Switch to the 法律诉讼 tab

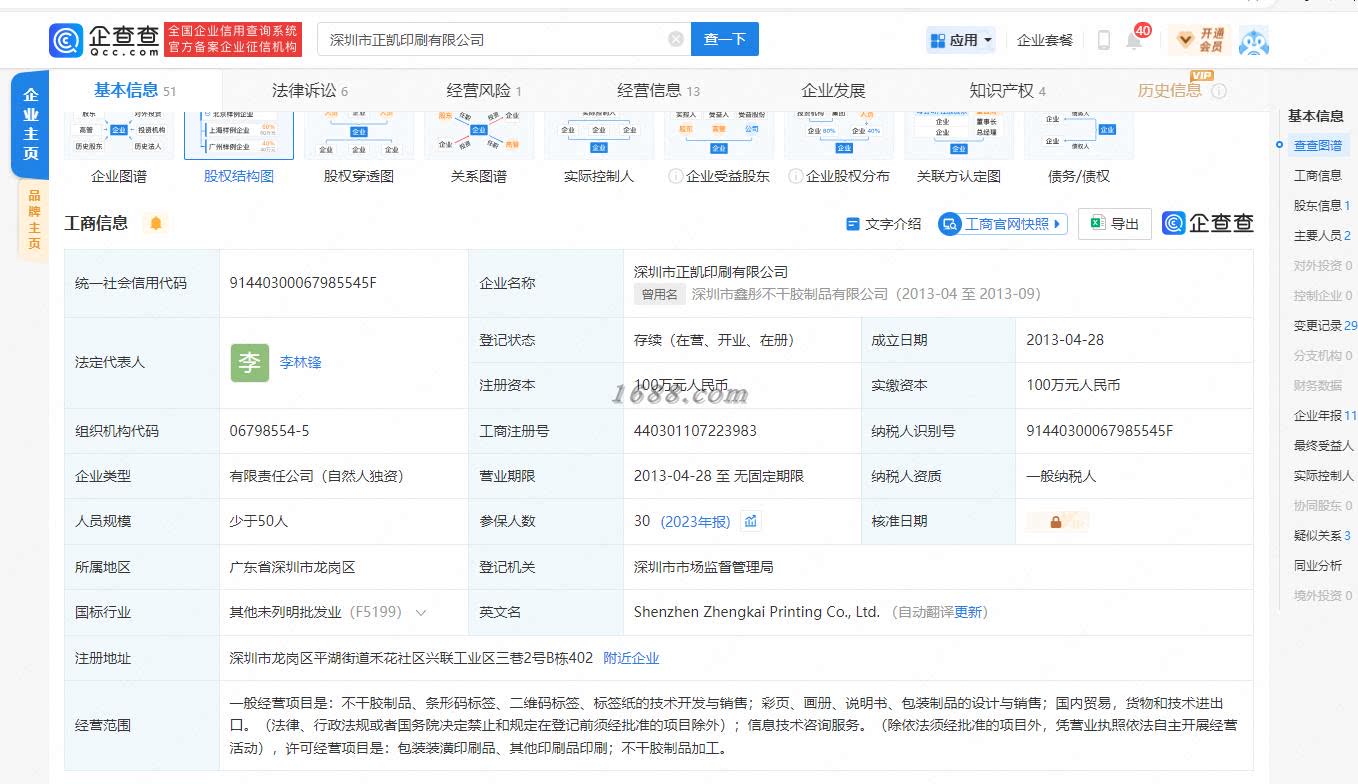[310, 91]
